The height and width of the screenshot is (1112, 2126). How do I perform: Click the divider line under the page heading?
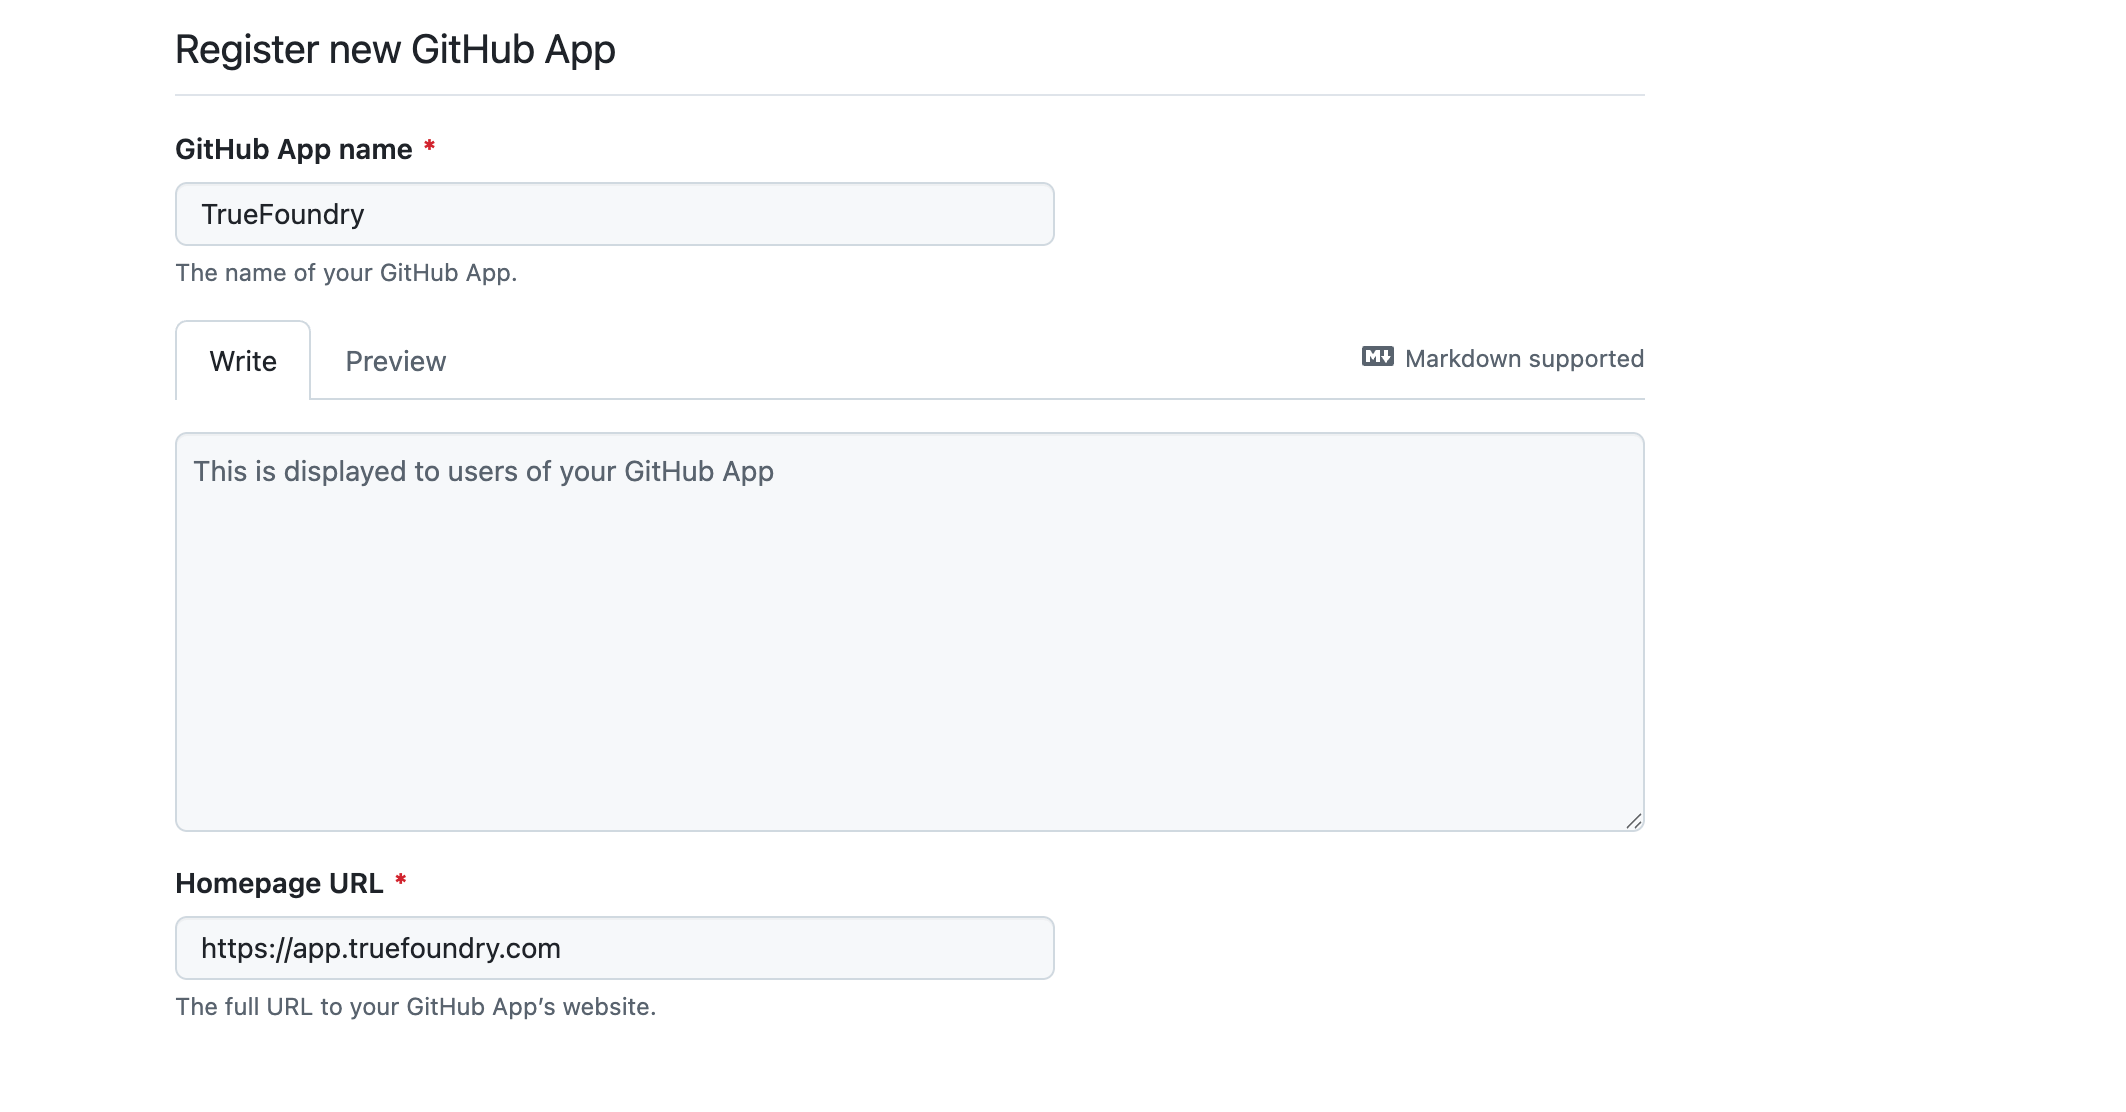pos(909,95)
